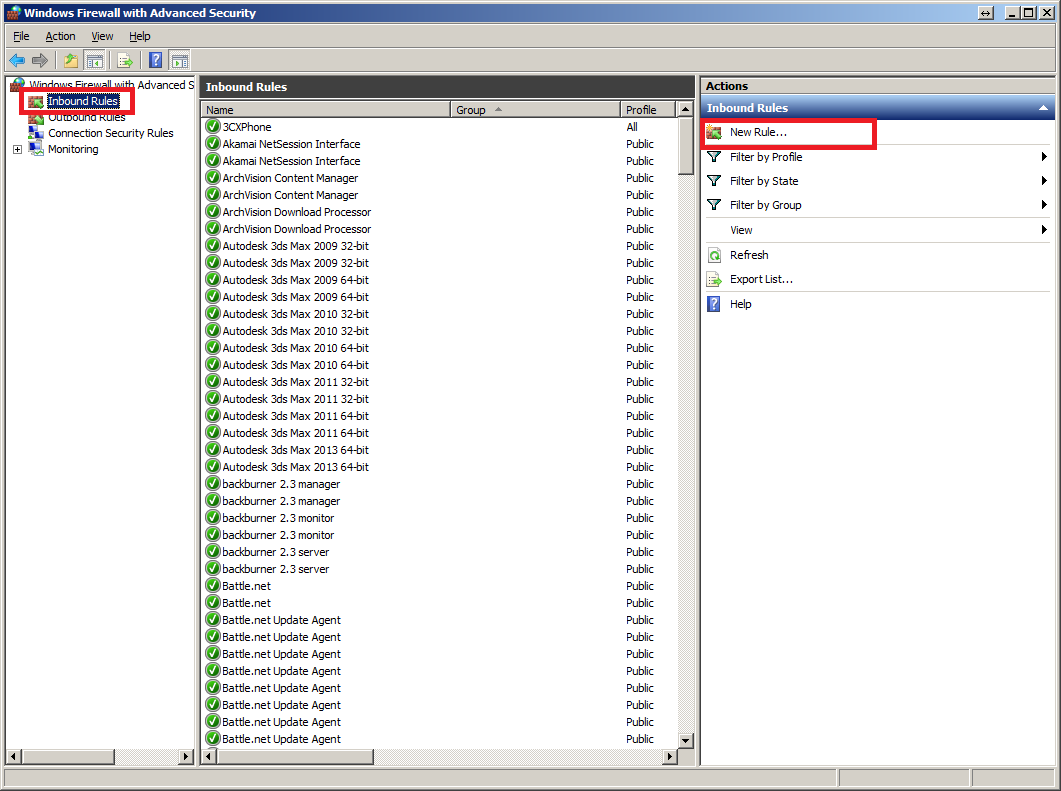
Task: Click Help in the Actions pane
Action: 740,304
